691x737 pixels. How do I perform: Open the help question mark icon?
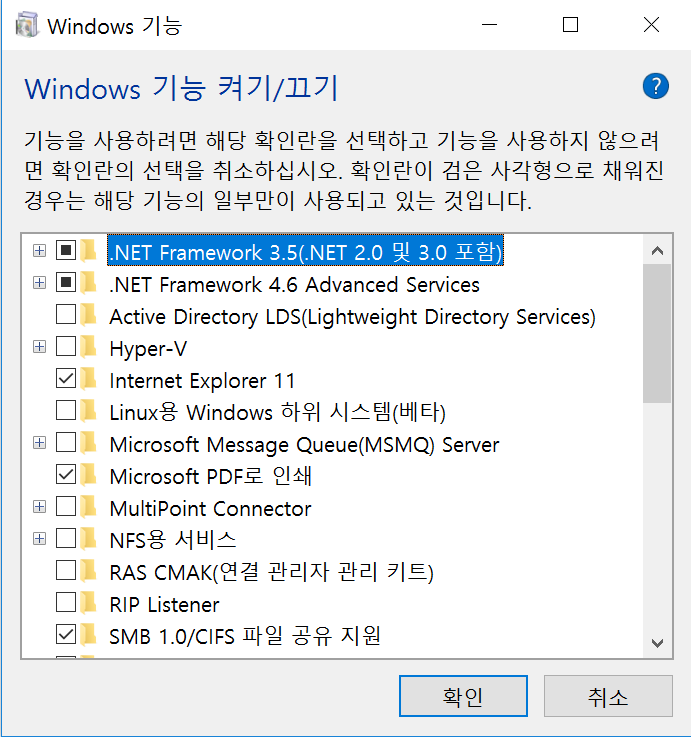tap(655, 86)
